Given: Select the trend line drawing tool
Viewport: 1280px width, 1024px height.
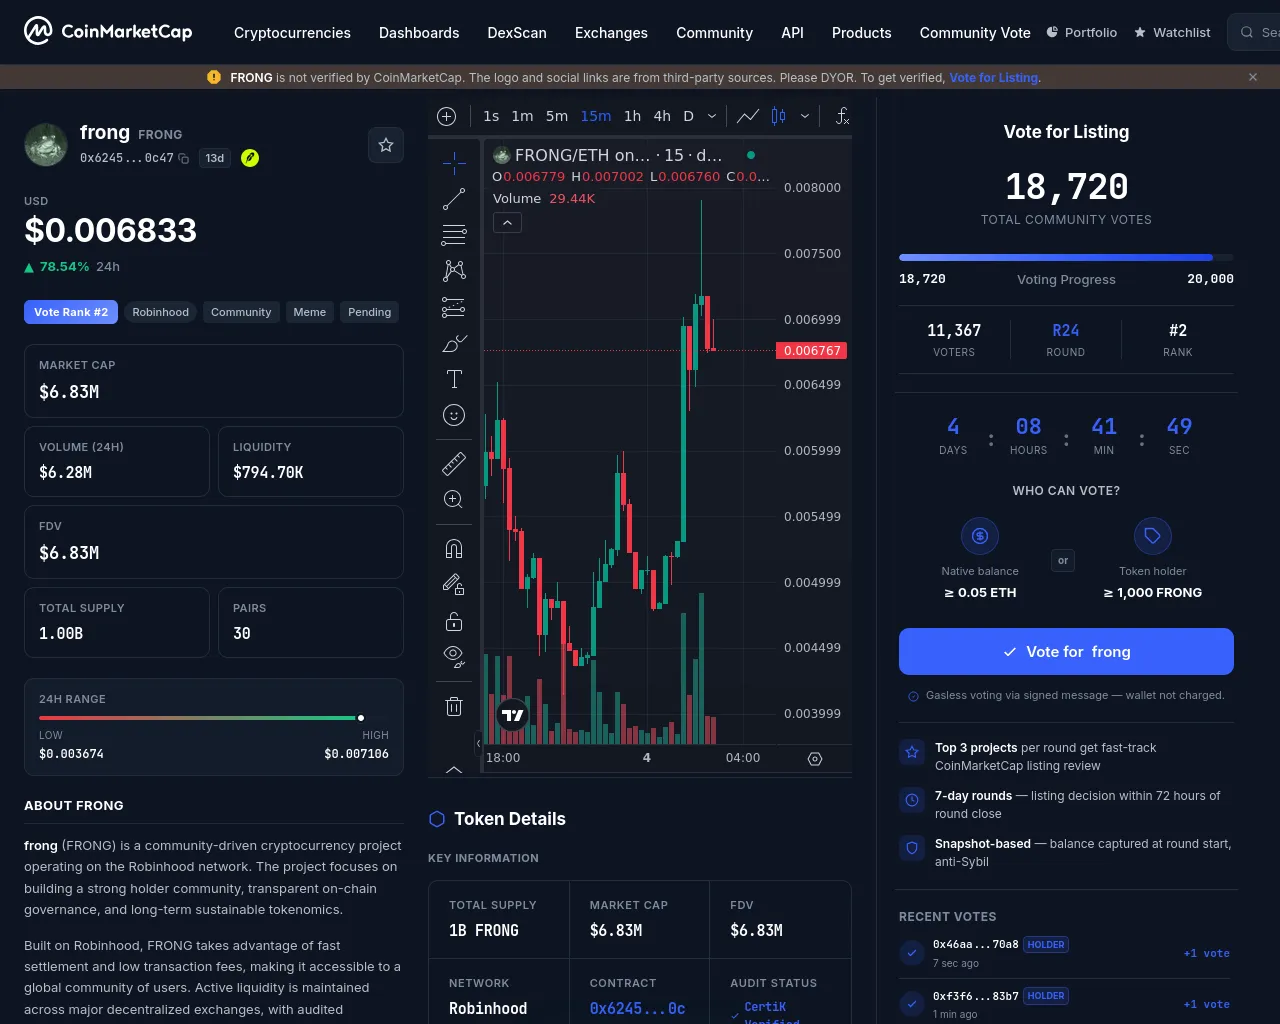Looking at the screenshot, I should pyautogui.click(x=454, y=199).
